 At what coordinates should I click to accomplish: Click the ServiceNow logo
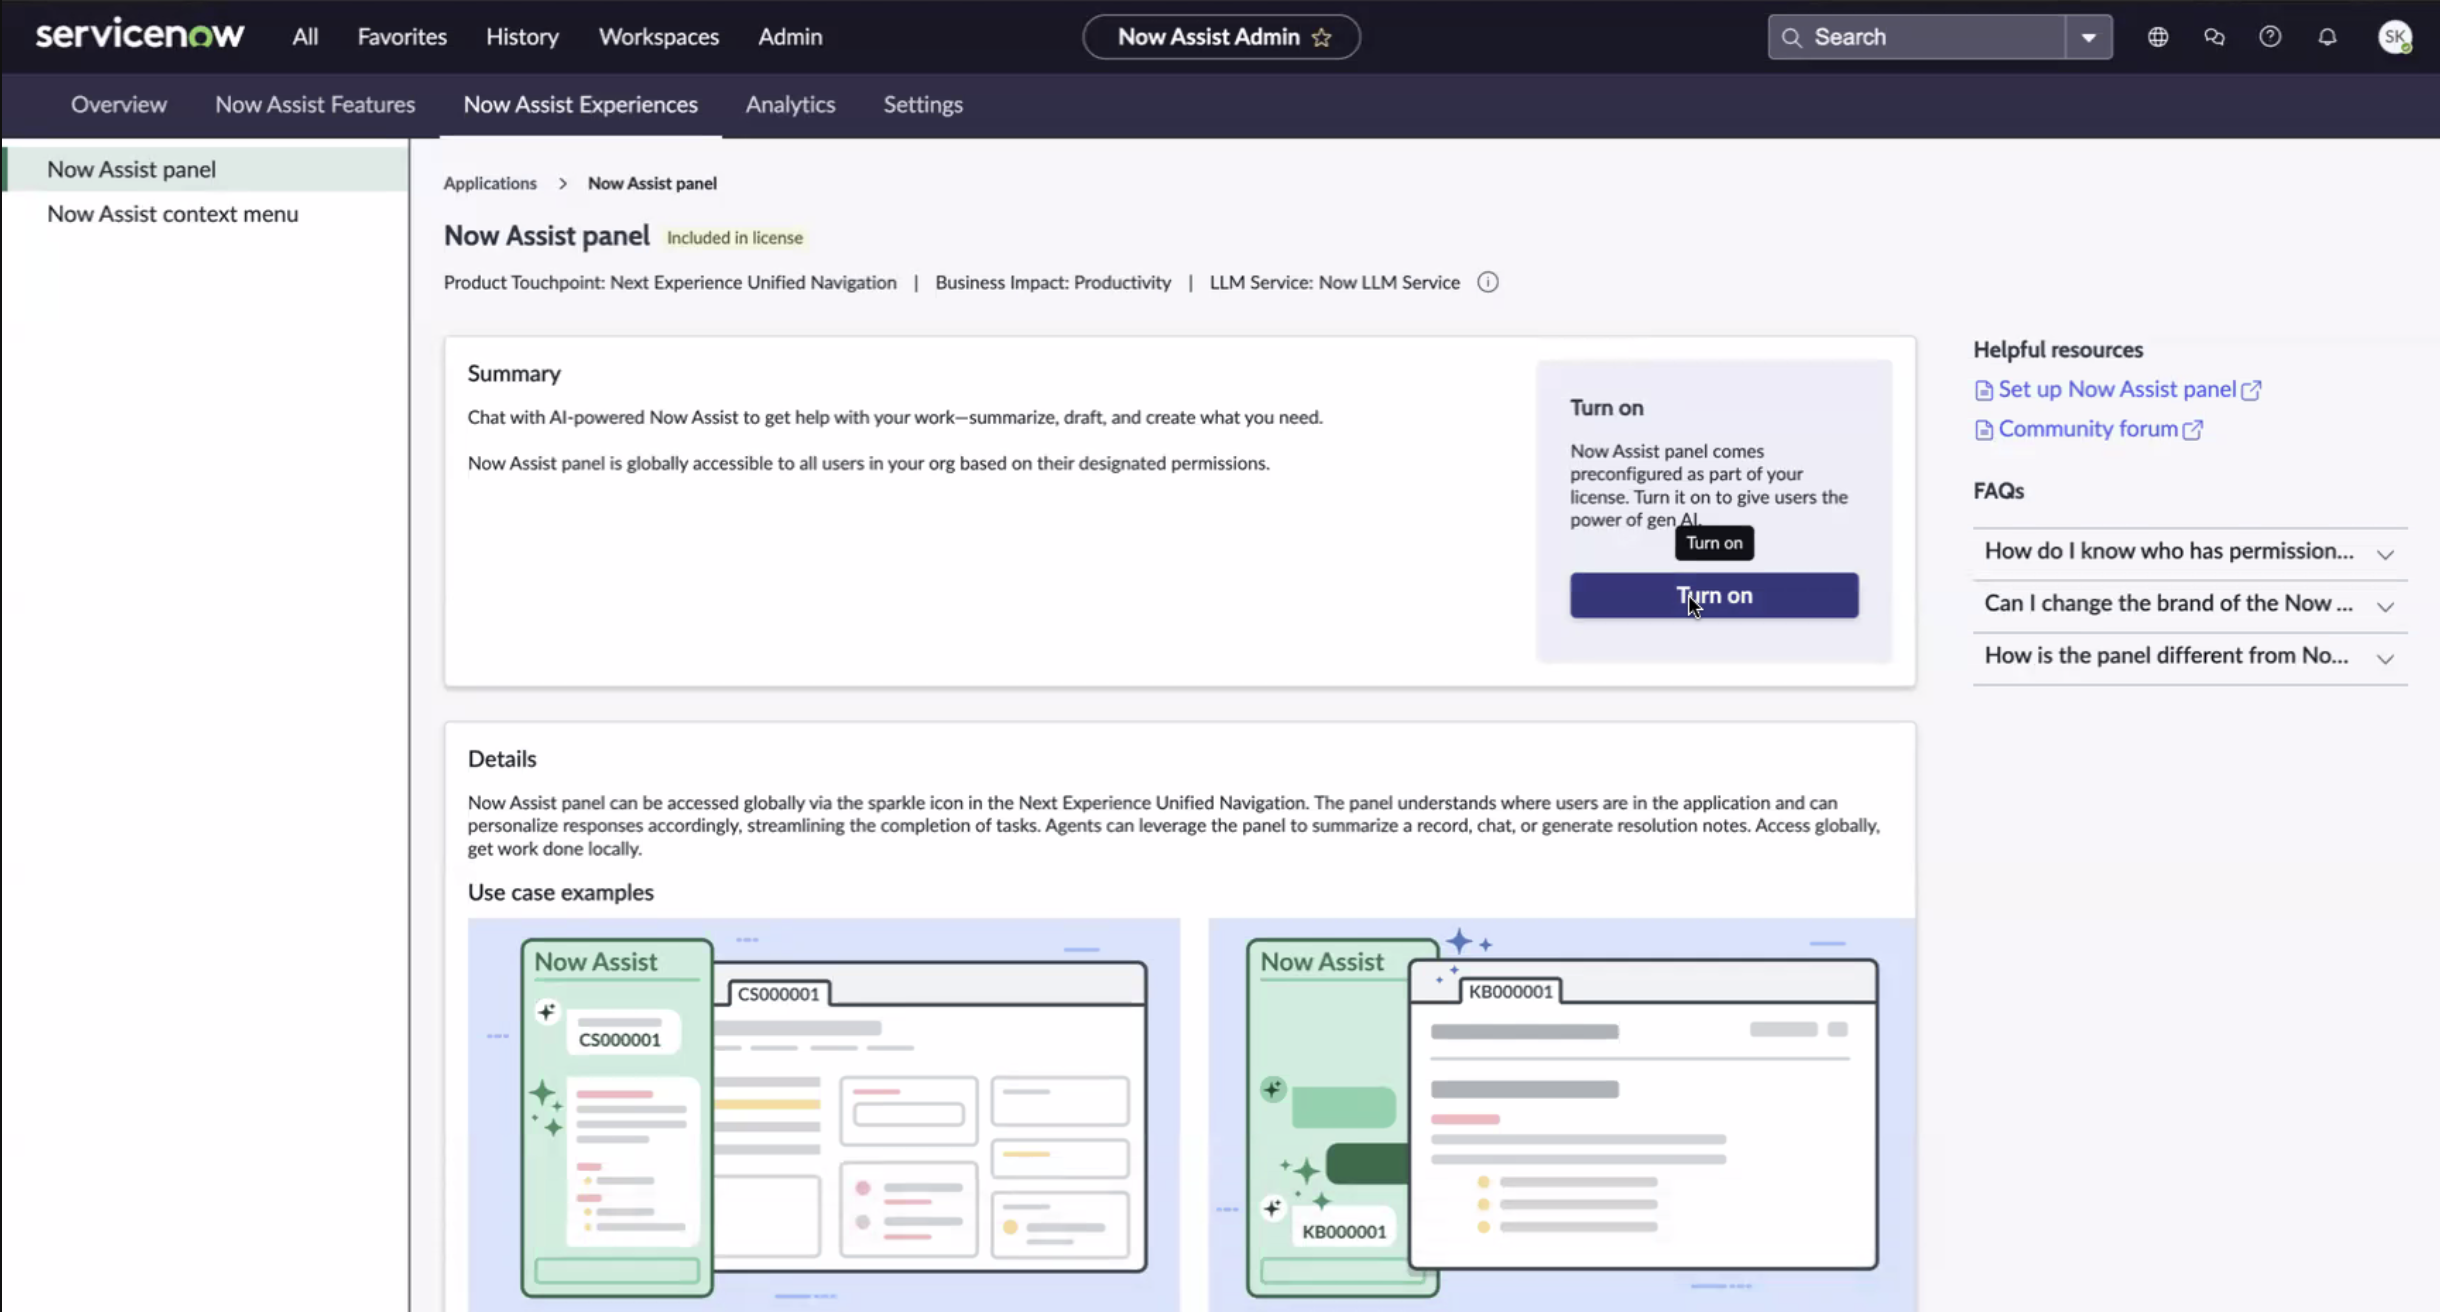(140, 35)
